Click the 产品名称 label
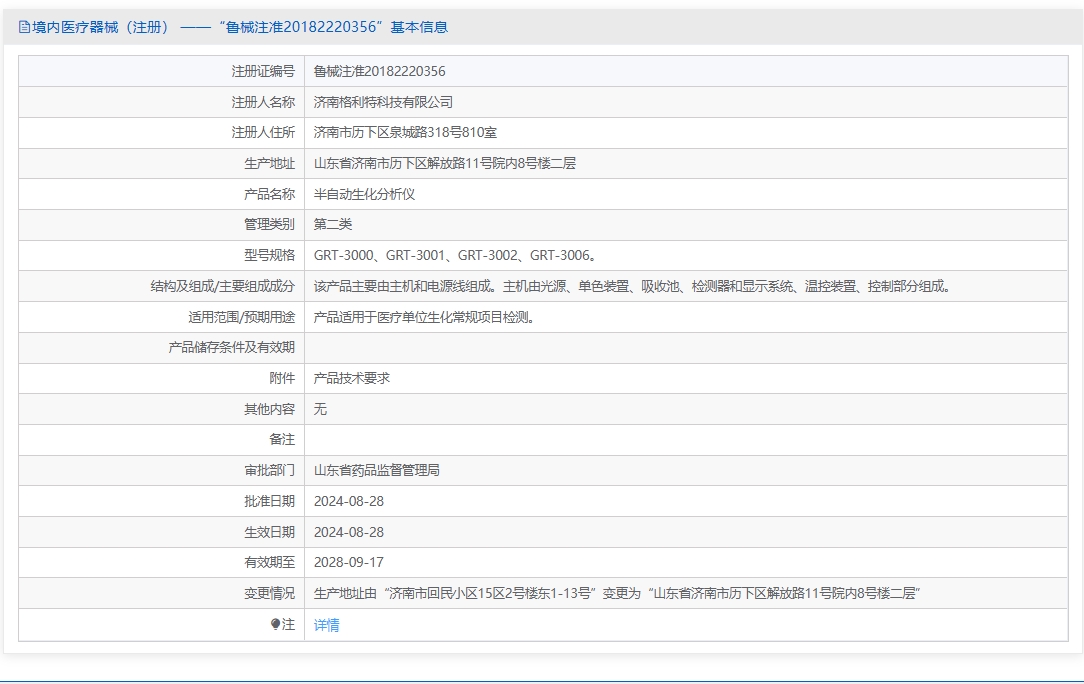 (269, 194)
